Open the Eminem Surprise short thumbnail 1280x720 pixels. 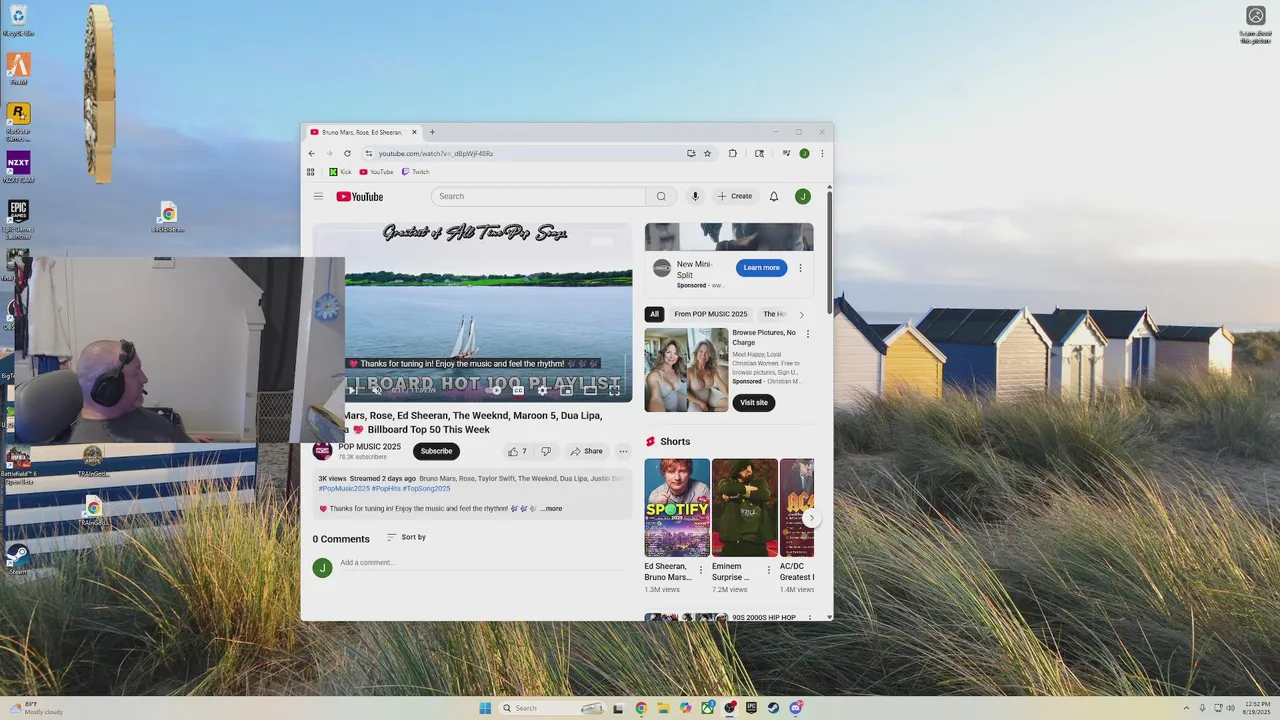[x=744, y=507]
